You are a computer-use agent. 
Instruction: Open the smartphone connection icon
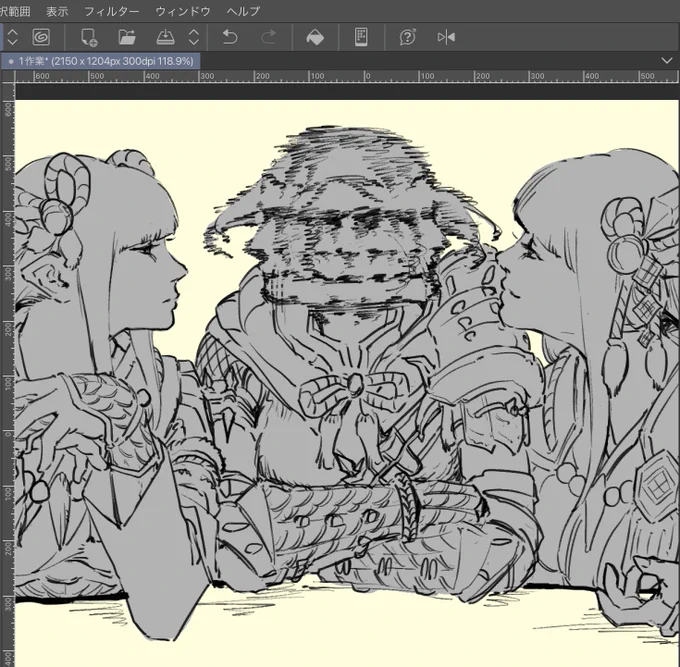[361, 37]
